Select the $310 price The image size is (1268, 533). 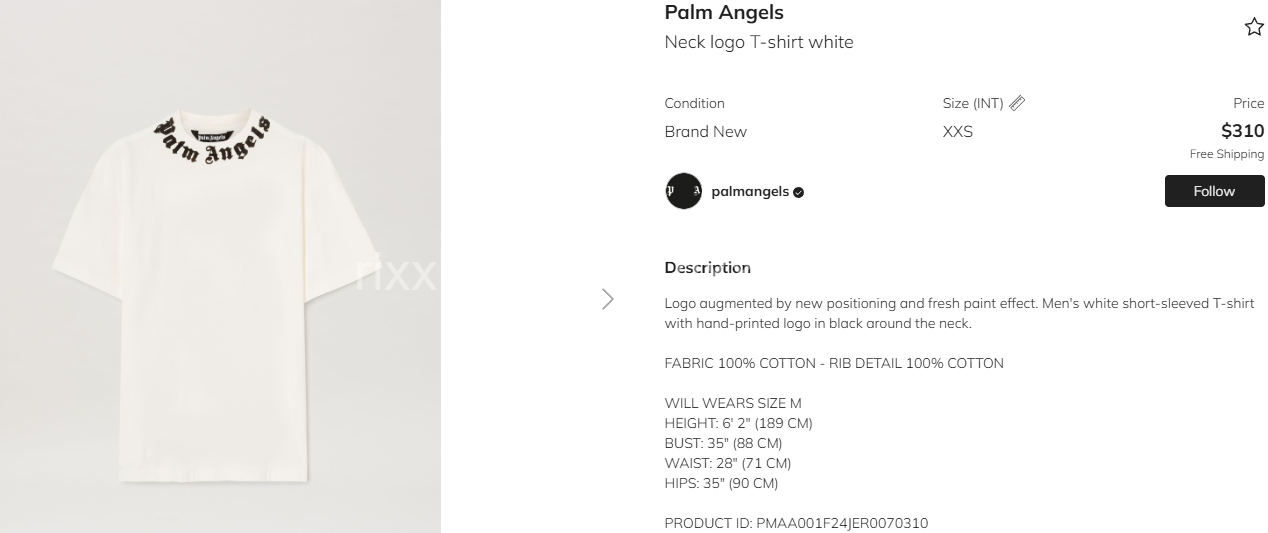pos(1243,131)
